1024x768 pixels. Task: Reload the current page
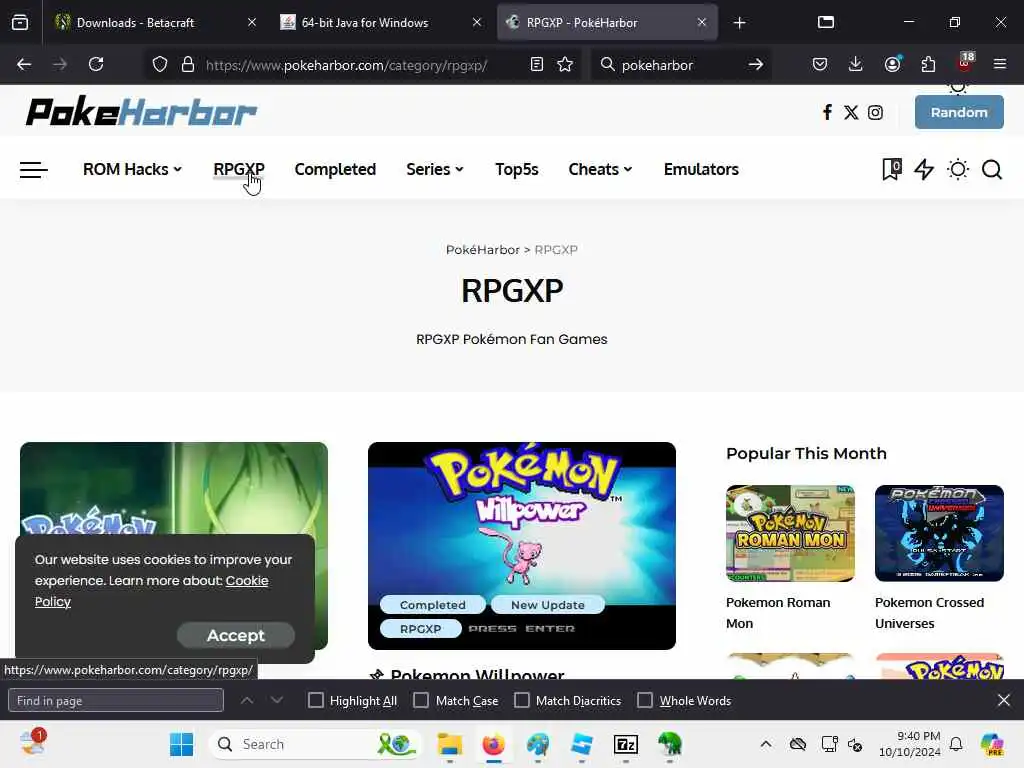pos(96,64)
